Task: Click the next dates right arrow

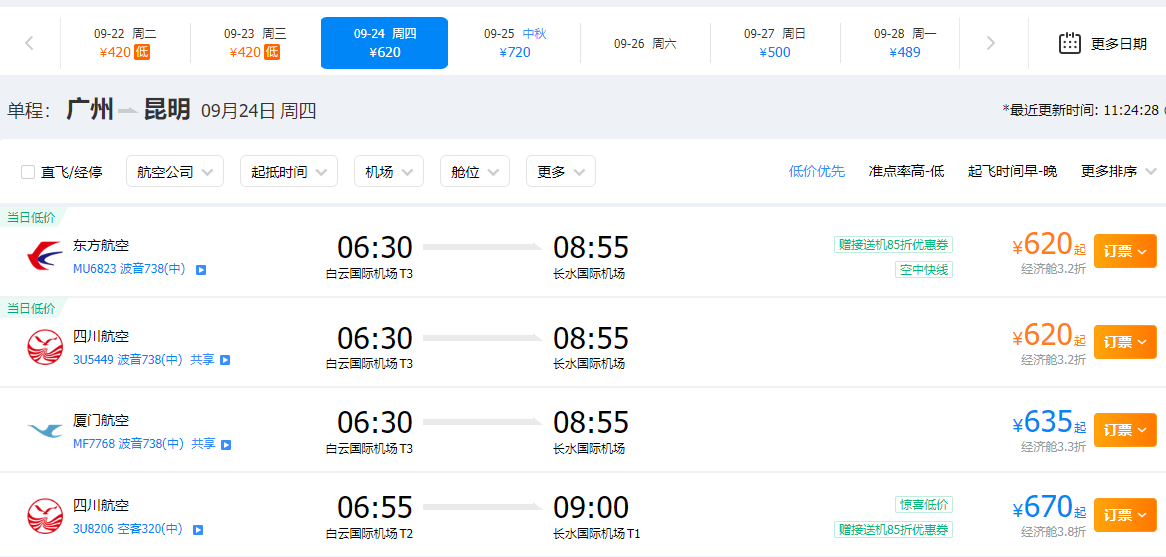Action: 991,43
